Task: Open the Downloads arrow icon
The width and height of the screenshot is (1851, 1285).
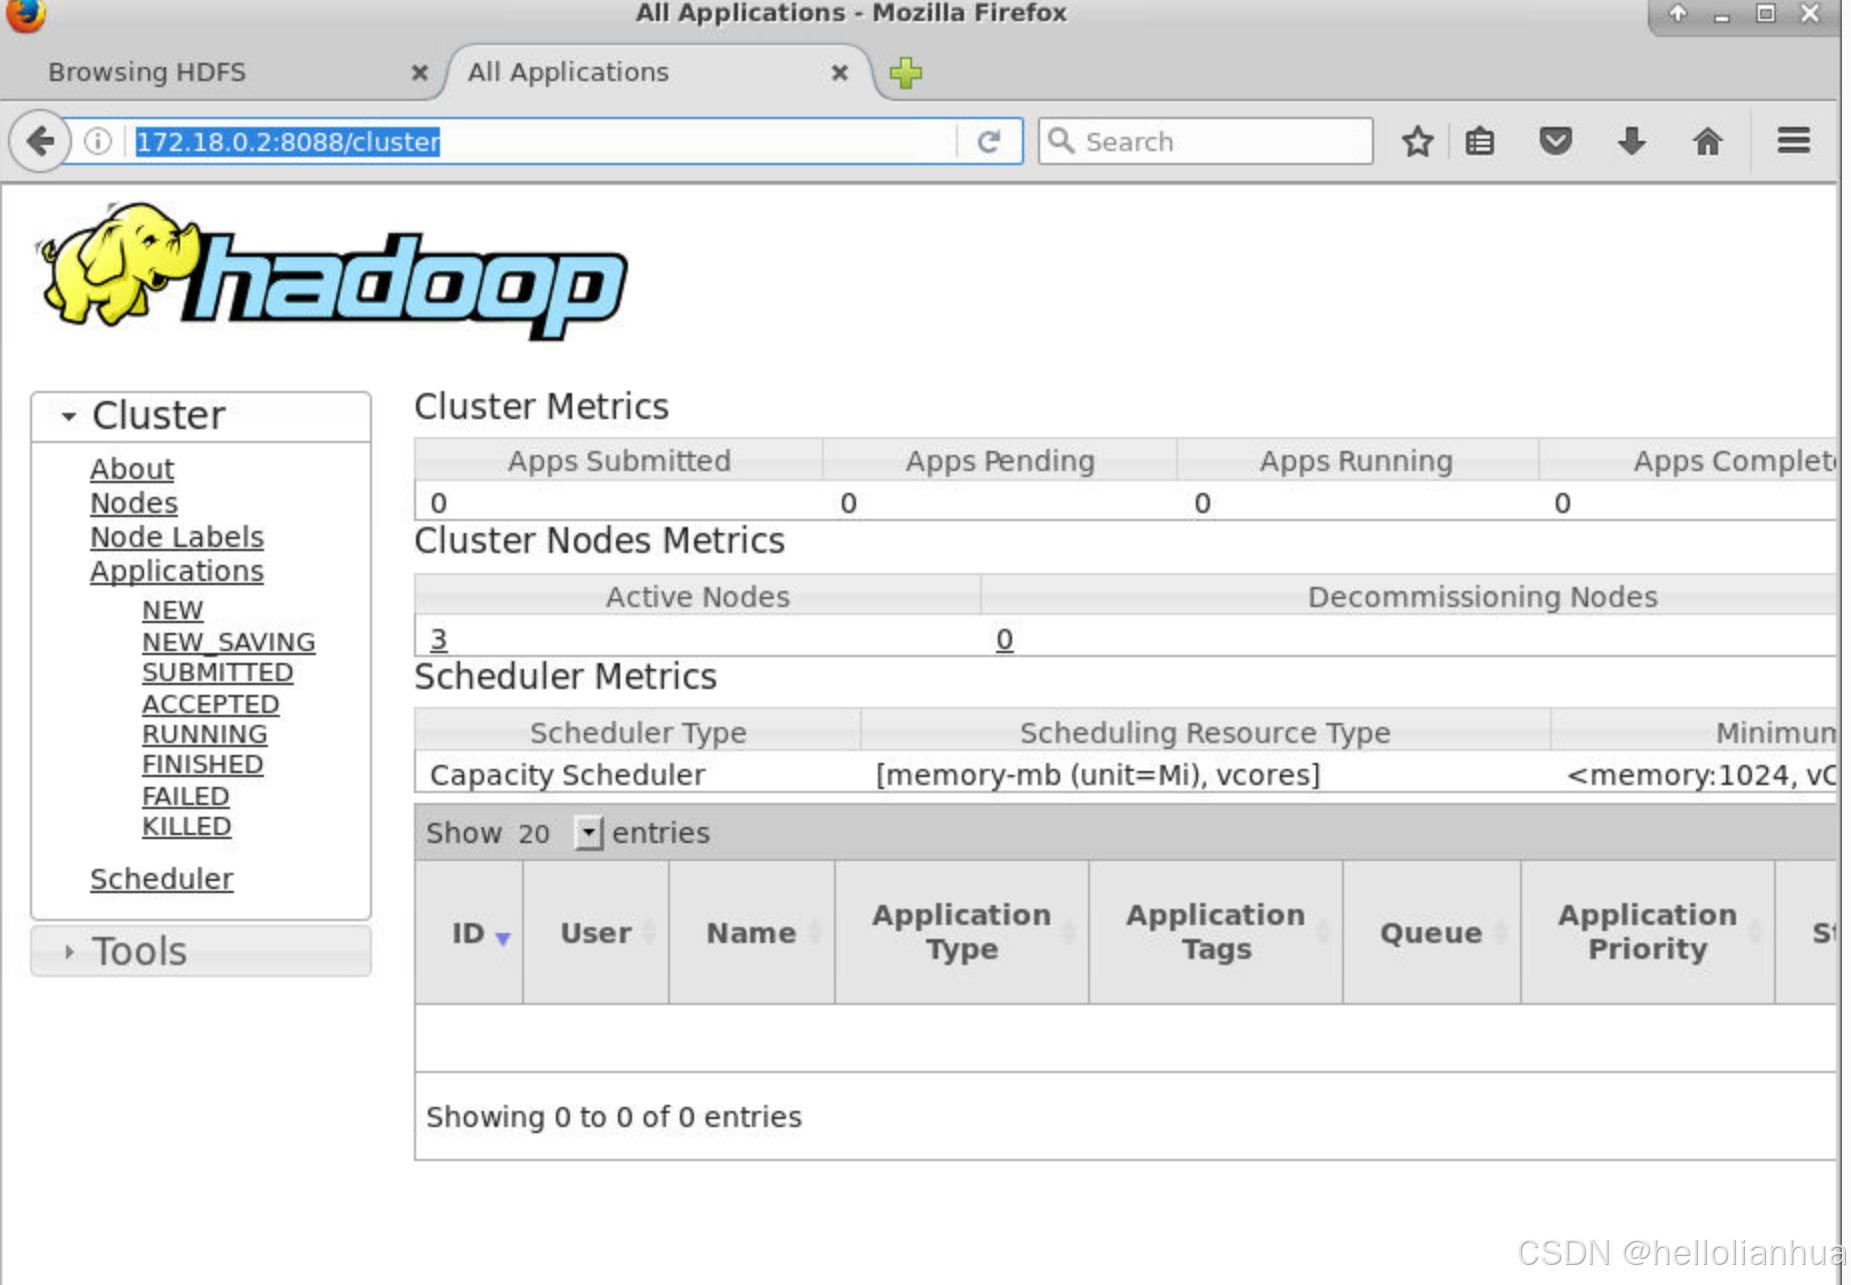Action: (x=1631, y=141)
